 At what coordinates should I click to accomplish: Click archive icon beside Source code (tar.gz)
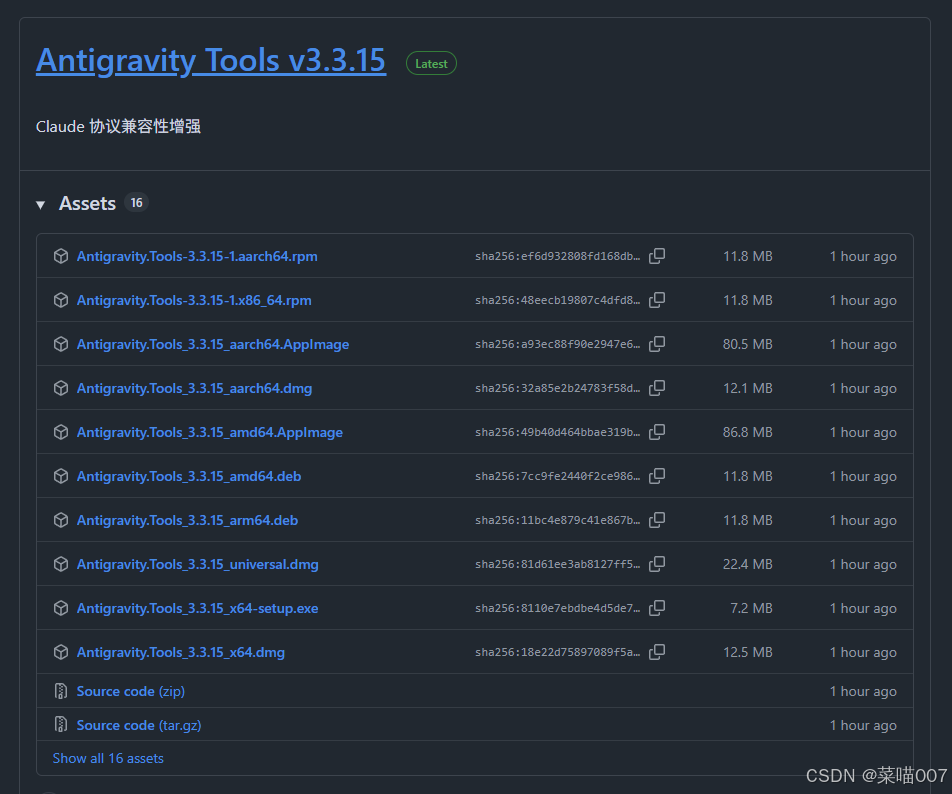61,724
